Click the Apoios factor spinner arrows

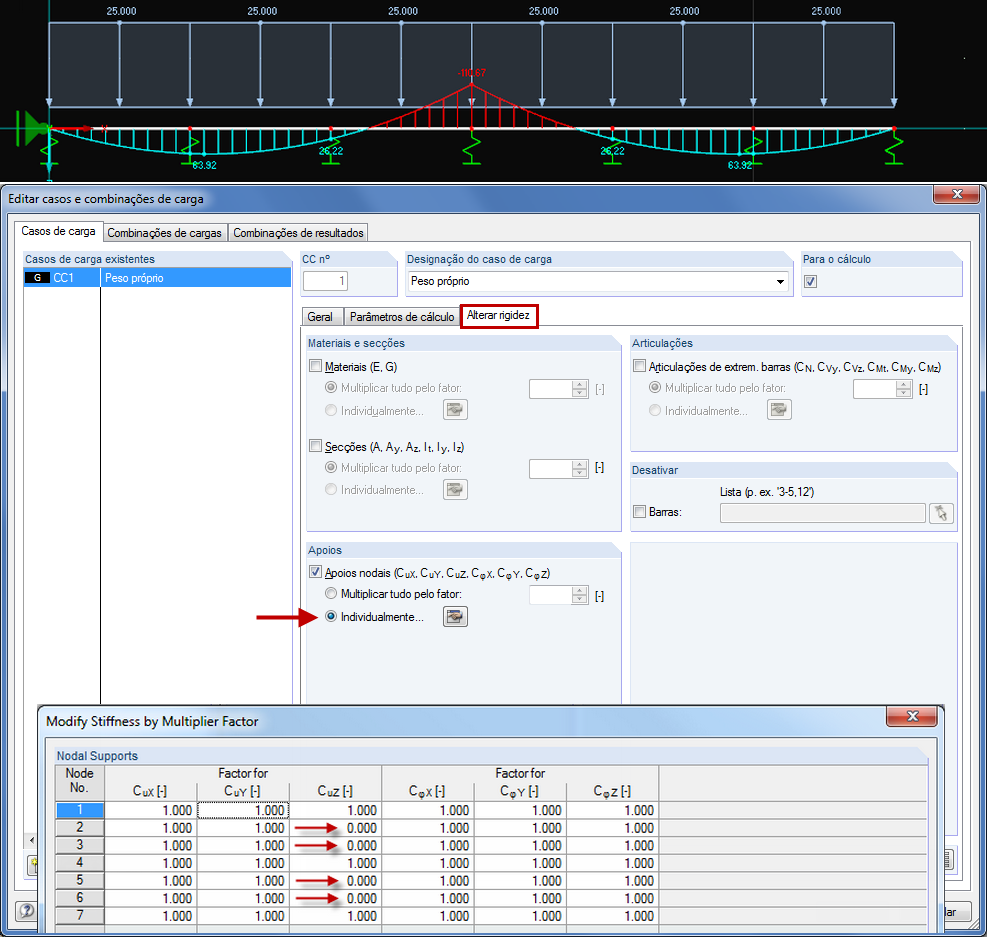580,595
